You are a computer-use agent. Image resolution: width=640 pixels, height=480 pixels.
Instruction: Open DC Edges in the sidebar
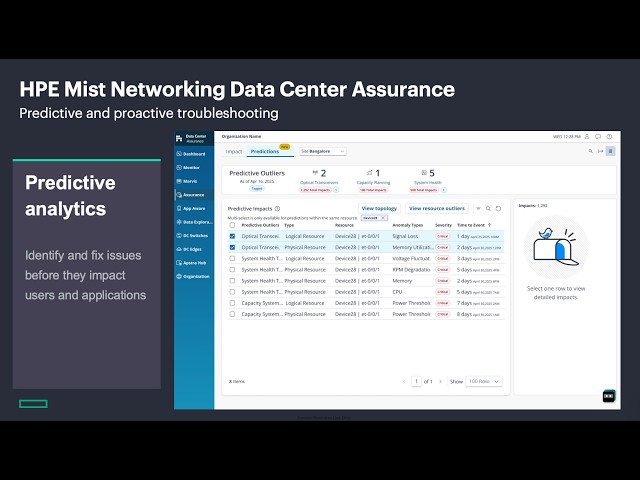pos(189,249)
